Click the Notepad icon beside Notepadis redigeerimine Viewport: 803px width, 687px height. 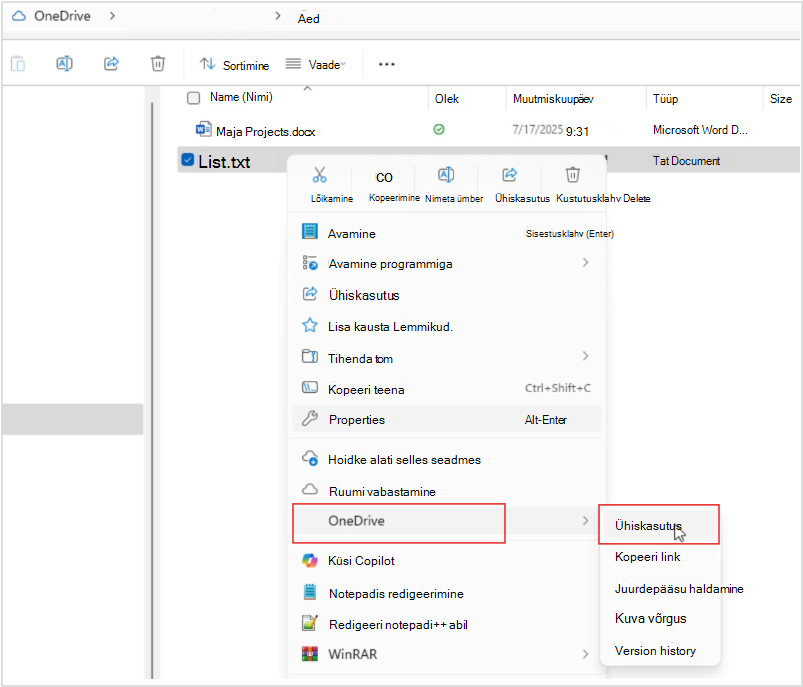click(310, 592)
